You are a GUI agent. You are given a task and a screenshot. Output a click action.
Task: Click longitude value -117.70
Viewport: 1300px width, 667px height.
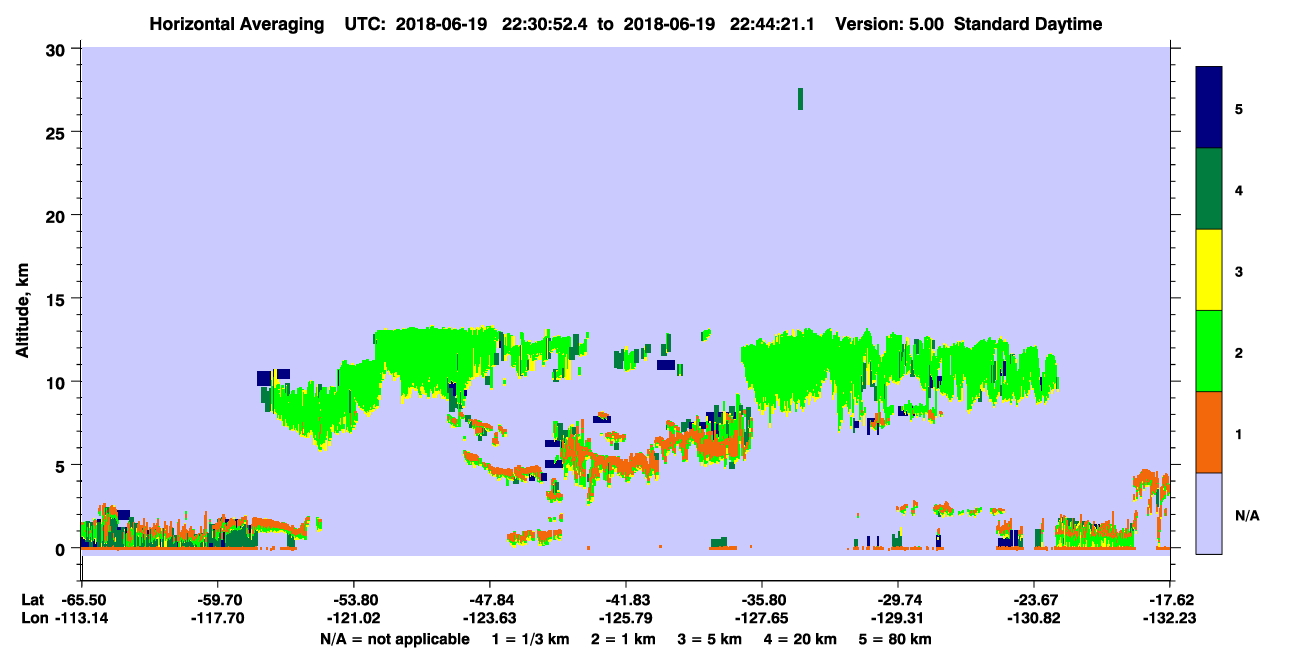[217, 618]
